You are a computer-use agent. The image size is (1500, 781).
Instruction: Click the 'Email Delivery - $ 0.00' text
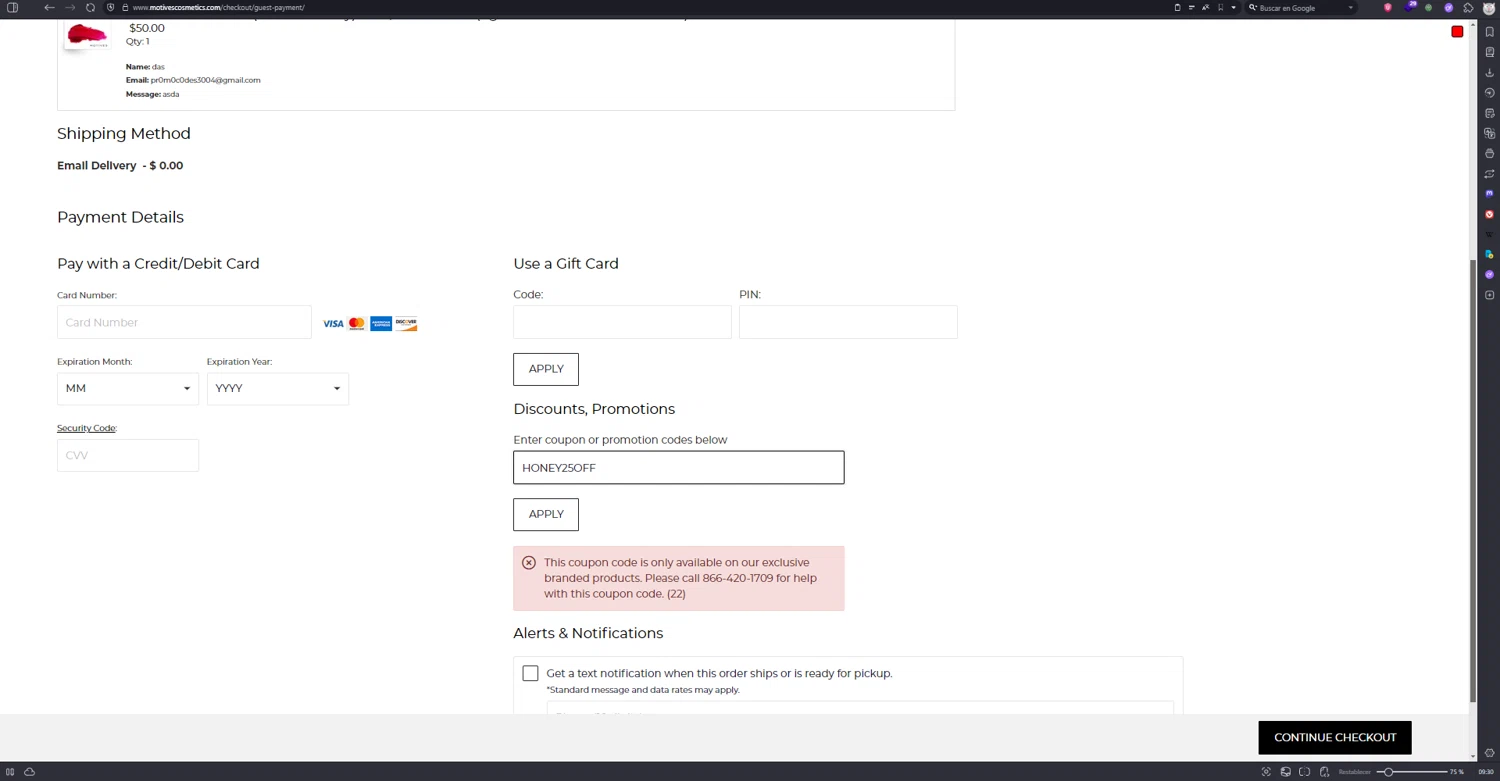pos(120,166)
